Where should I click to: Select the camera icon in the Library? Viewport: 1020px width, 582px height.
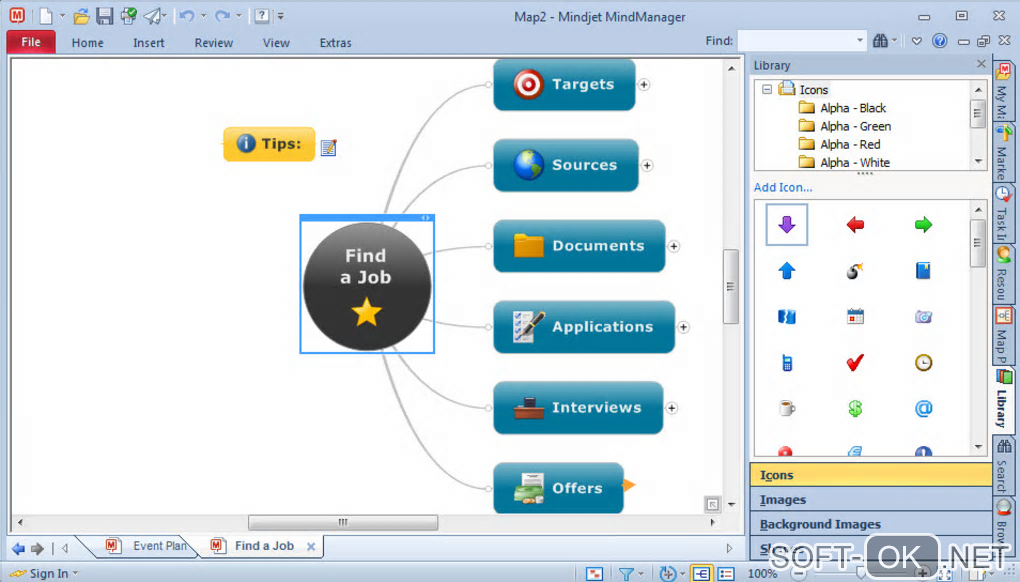[923, 317]
